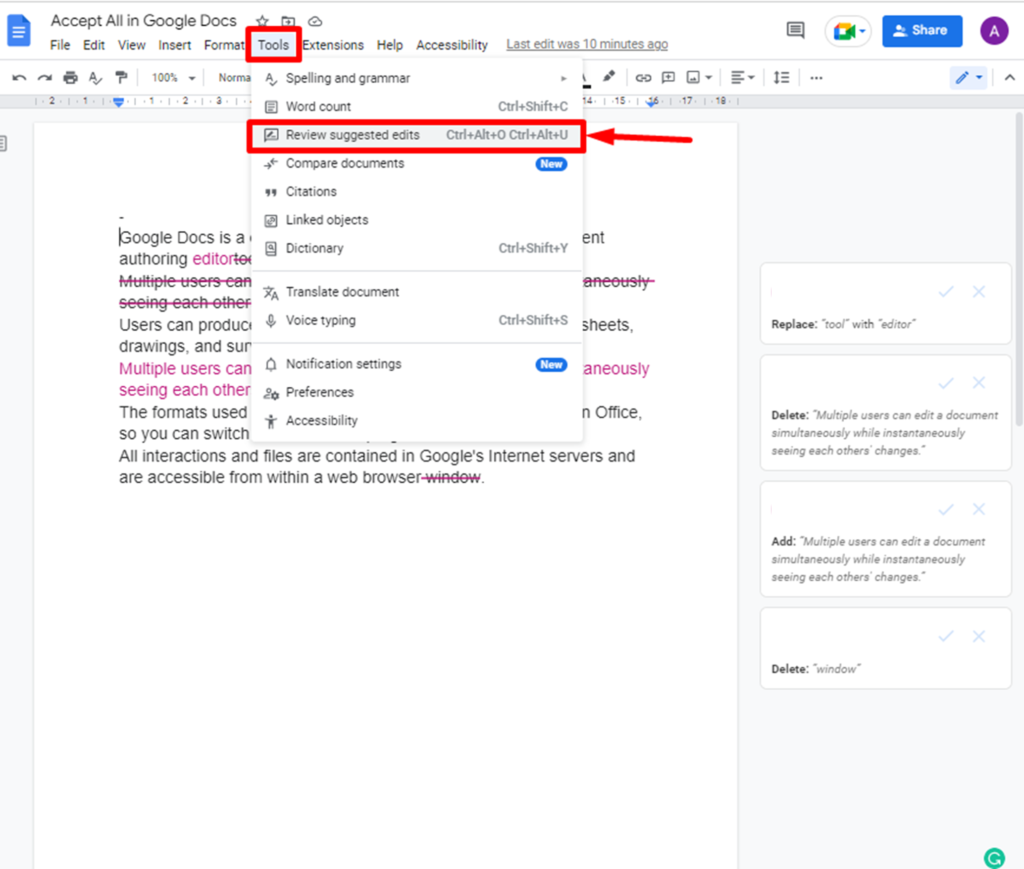
Task: Click the blue Share button
Action: [921, 31]
